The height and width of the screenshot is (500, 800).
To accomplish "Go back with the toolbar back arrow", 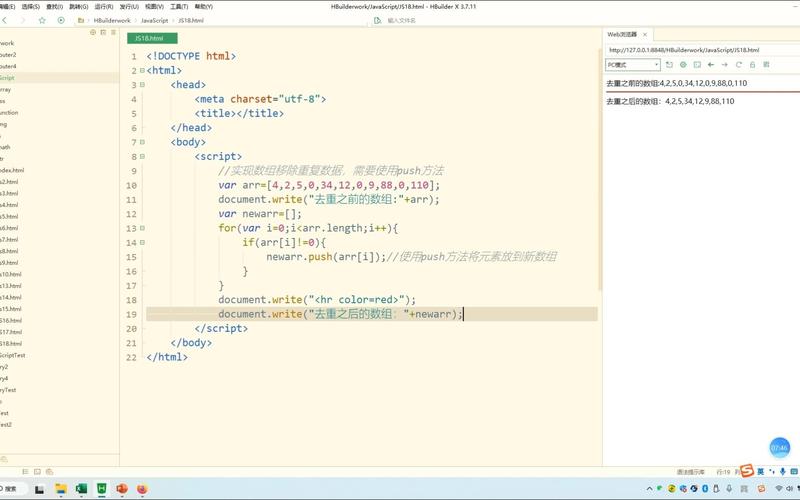I will point(5,20).
